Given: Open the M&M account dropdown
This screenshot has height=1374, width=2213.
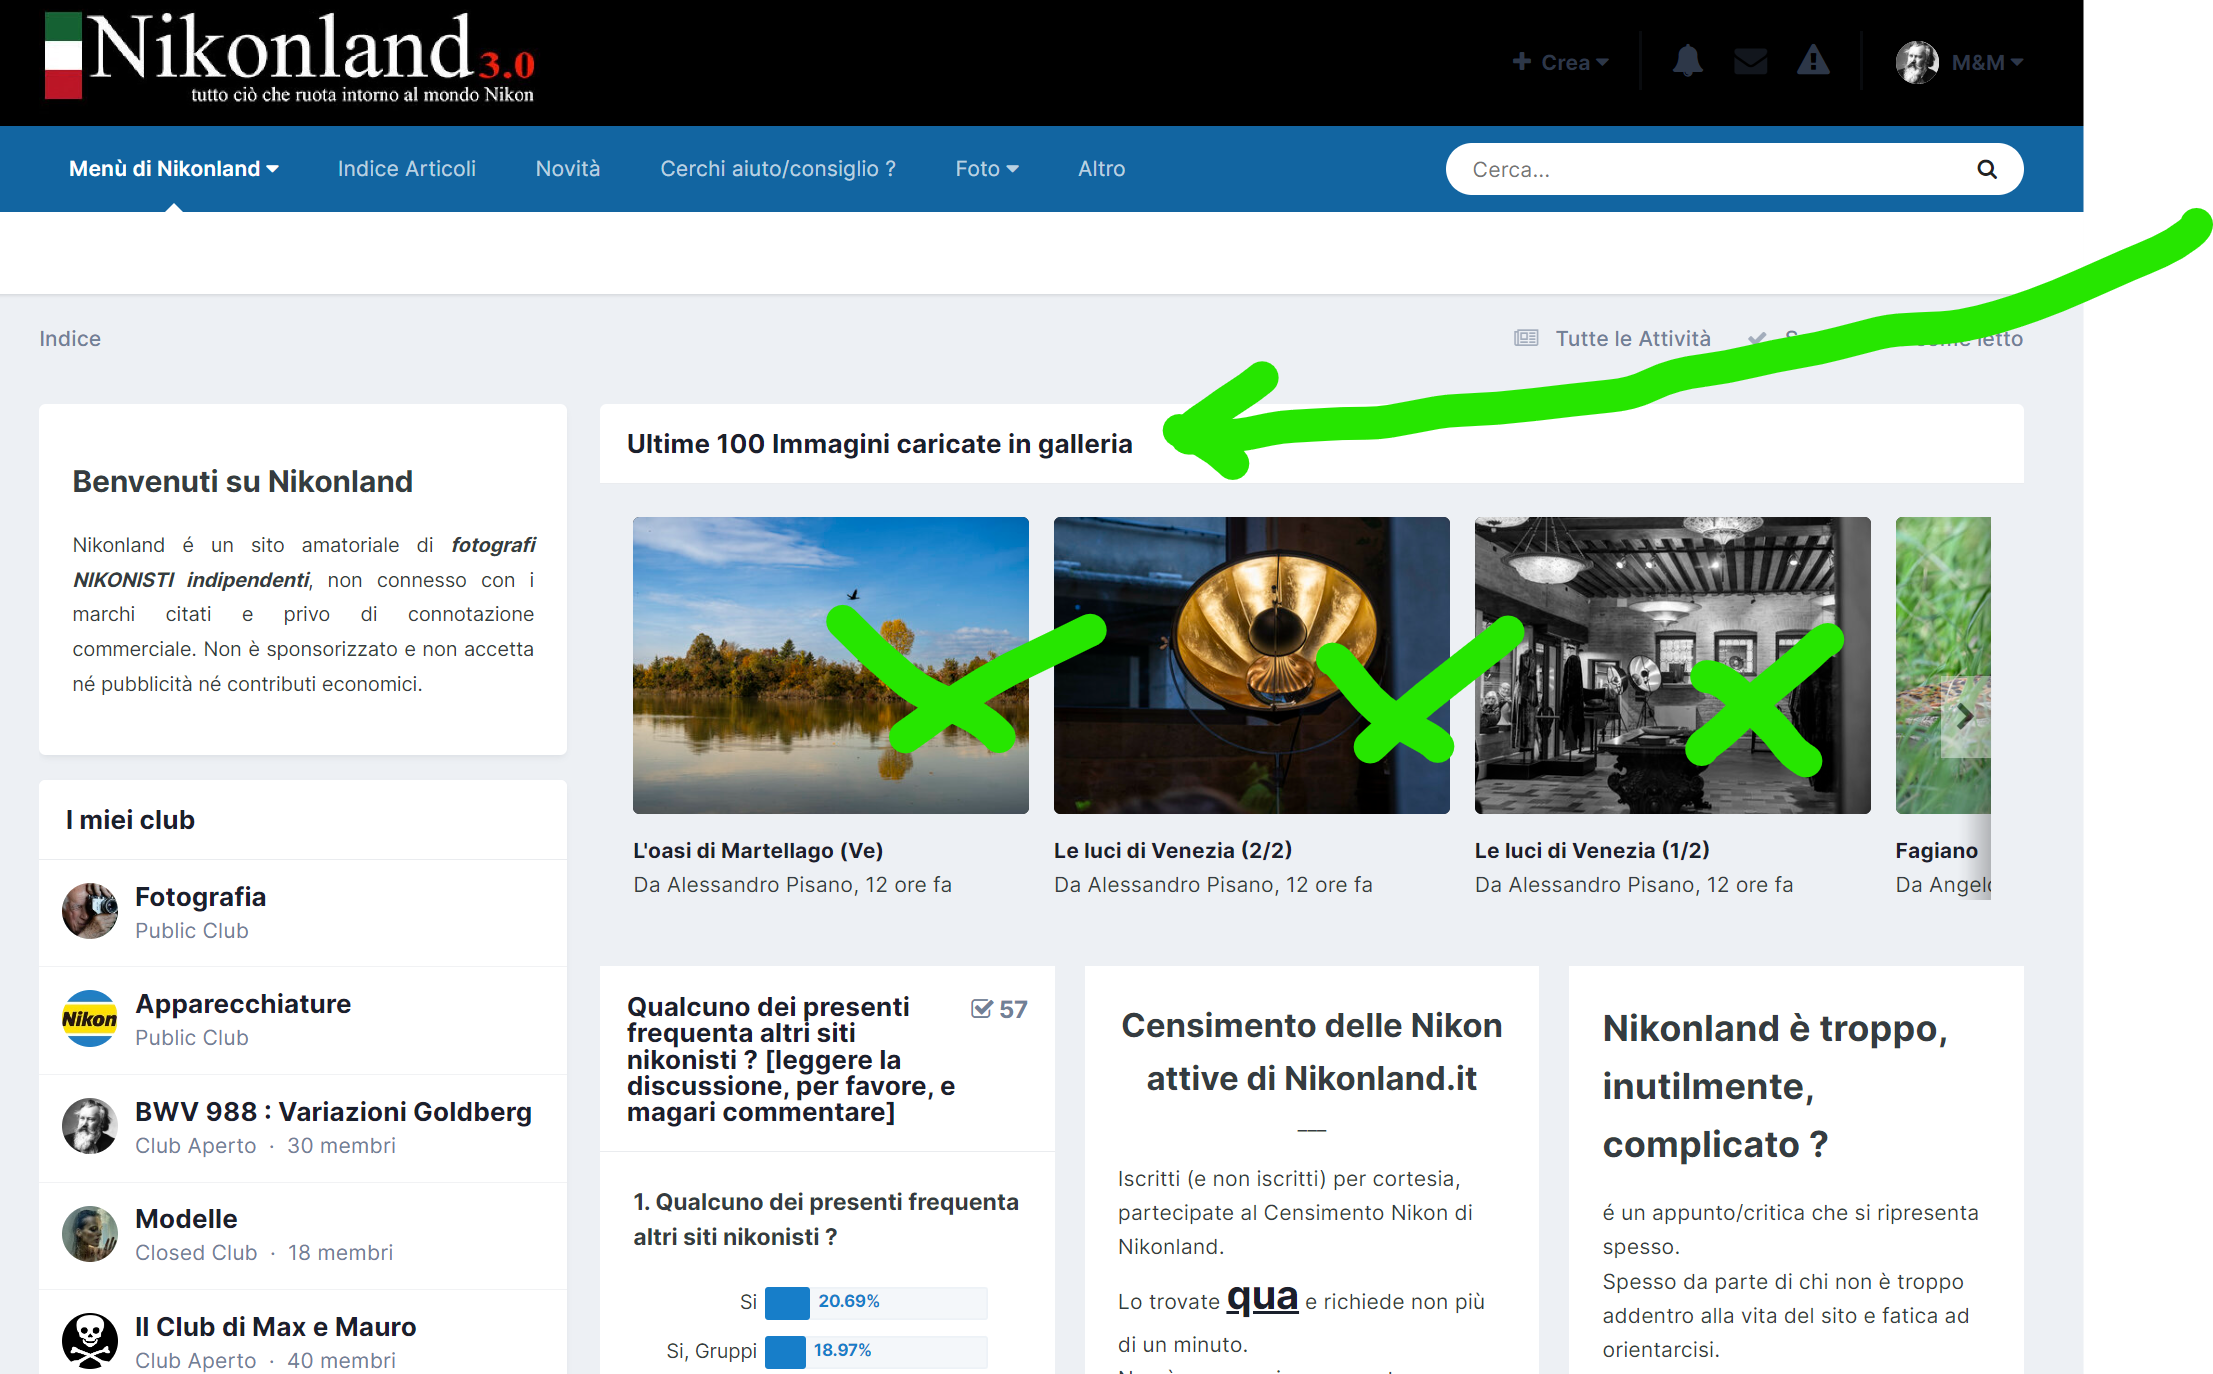Looking at the screenshot, I should pyautogui.click(x=1987, y=62).
